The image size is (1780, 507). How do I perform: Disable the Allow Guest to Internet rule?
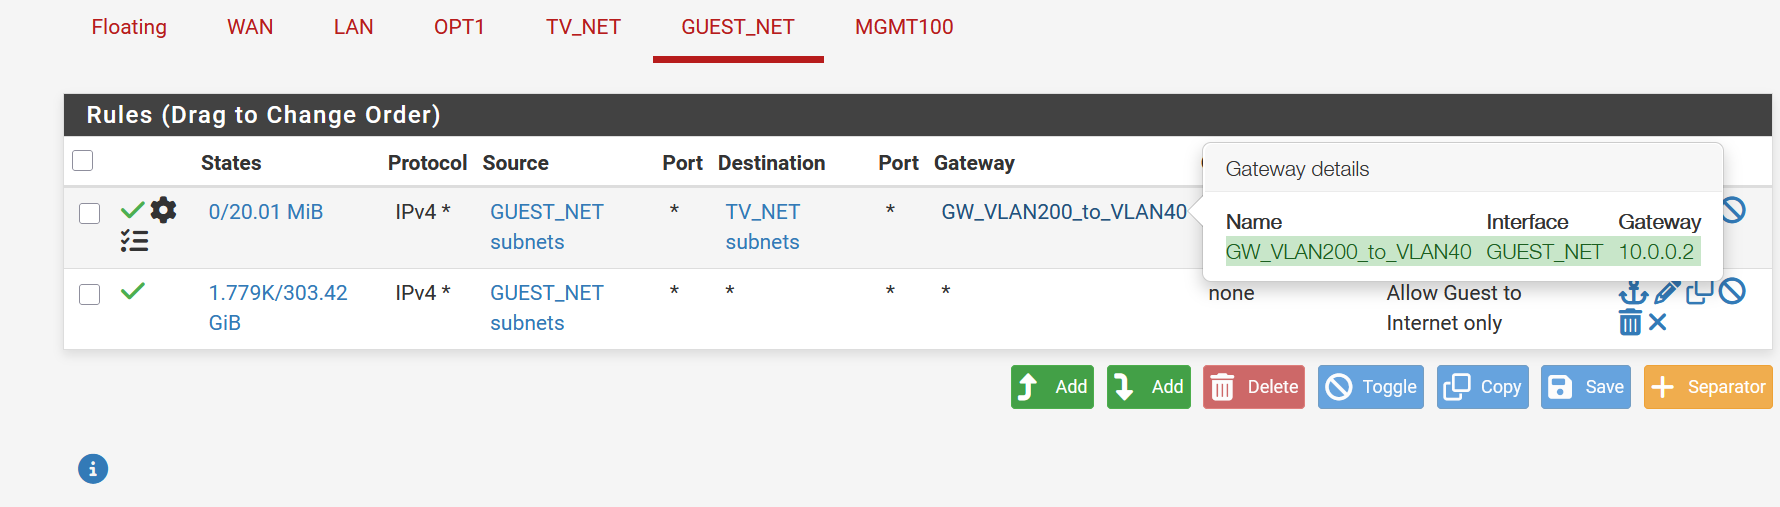point(1733,292)
